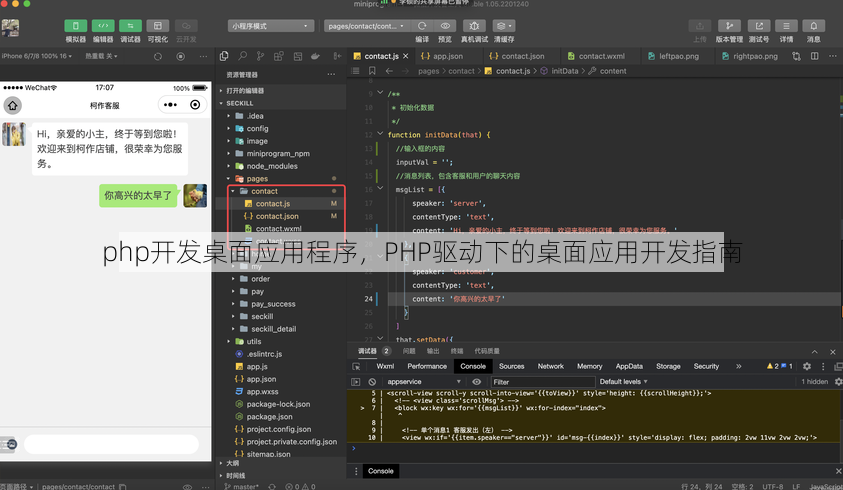Expand the config folder
The width and height of the screenshot is (843, 490).
pos(257,129)
